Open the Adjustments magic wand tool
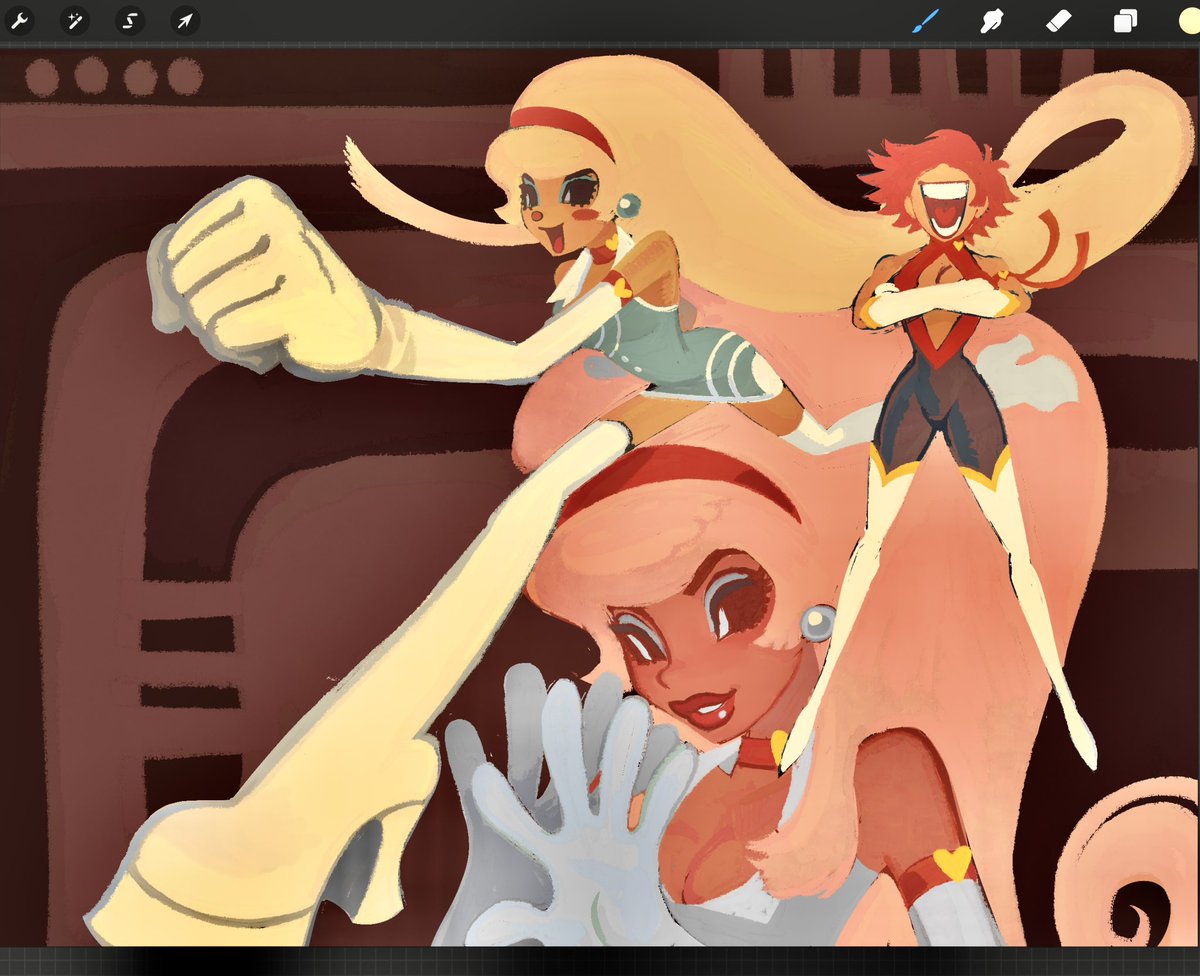 pyautogui.click(x=76, y=22)
